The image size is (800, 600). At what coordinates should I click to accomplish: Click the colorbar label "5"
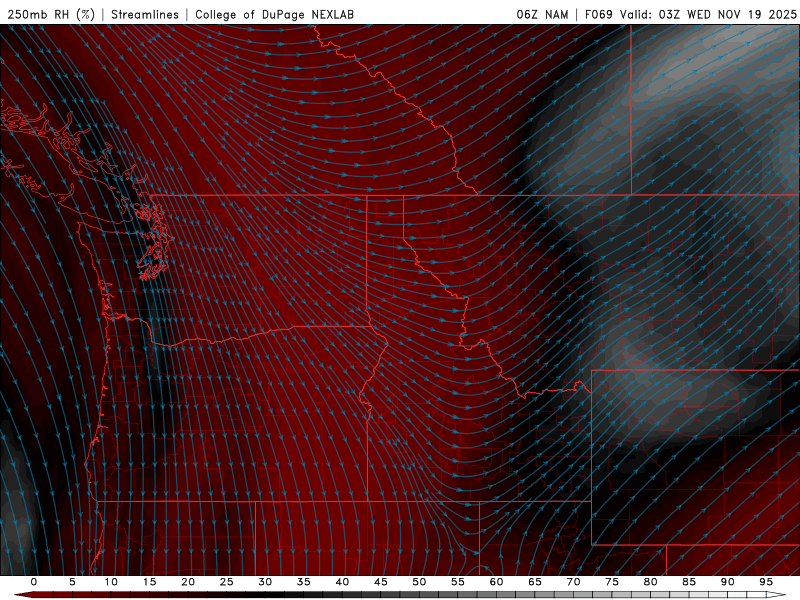(x=72, y=582)
